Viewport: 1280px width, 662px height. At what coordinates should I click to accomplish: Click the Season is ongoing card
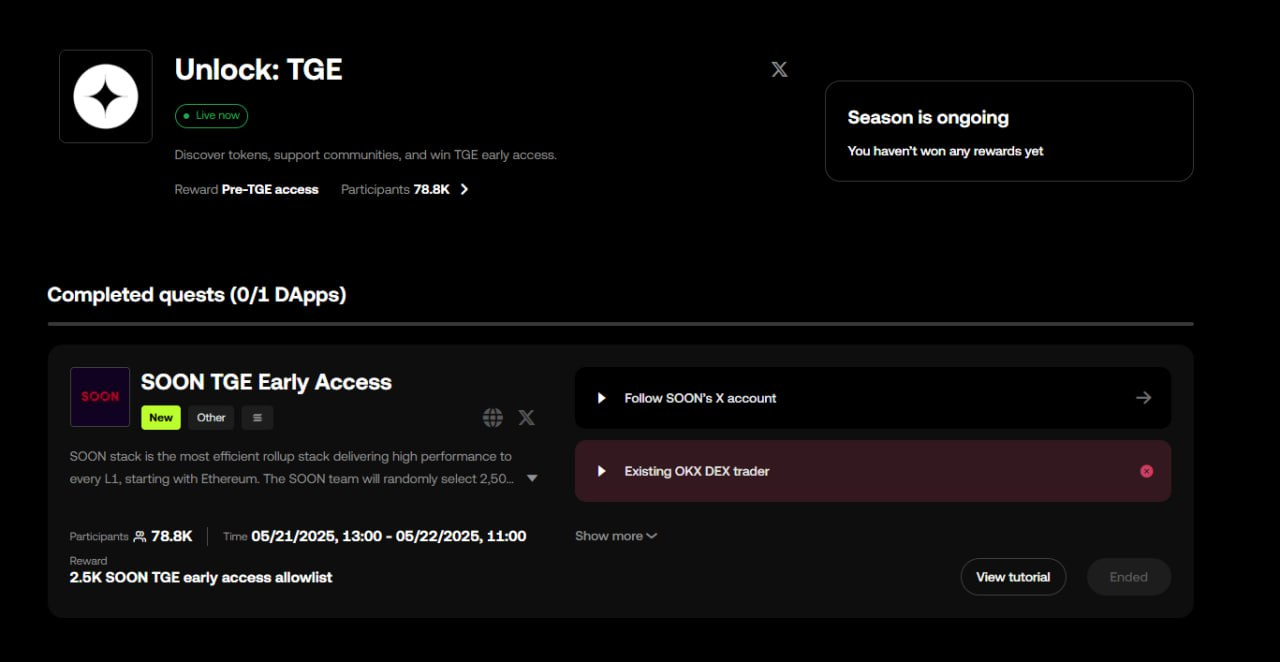[1009, 131]
